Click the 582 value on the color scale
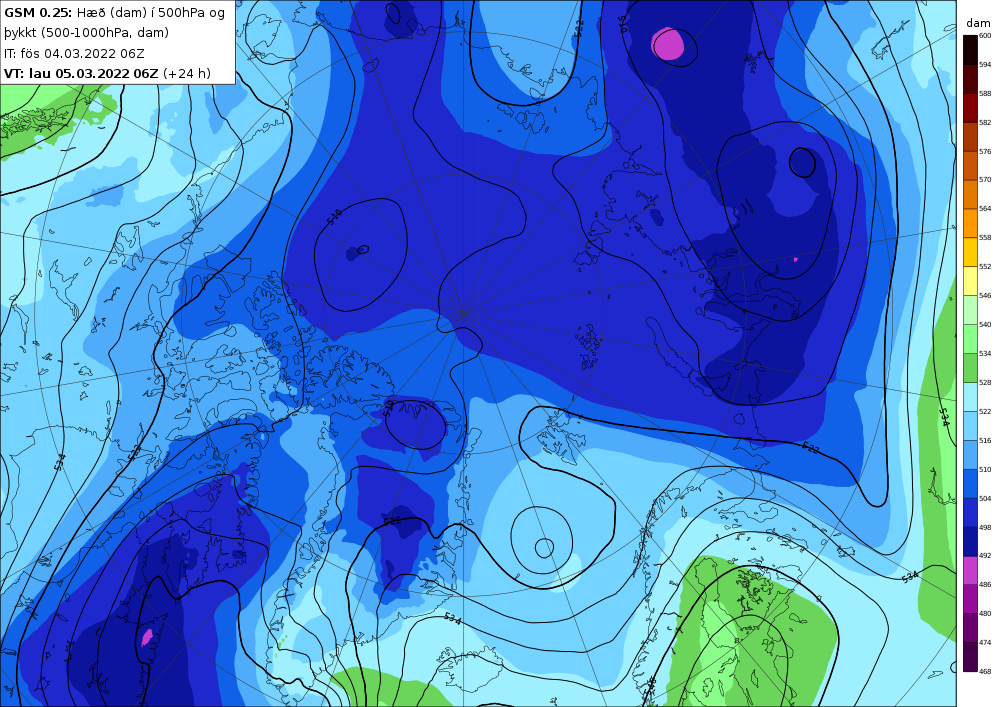This screenshot has width=1000, height=707. pos(985,122)
